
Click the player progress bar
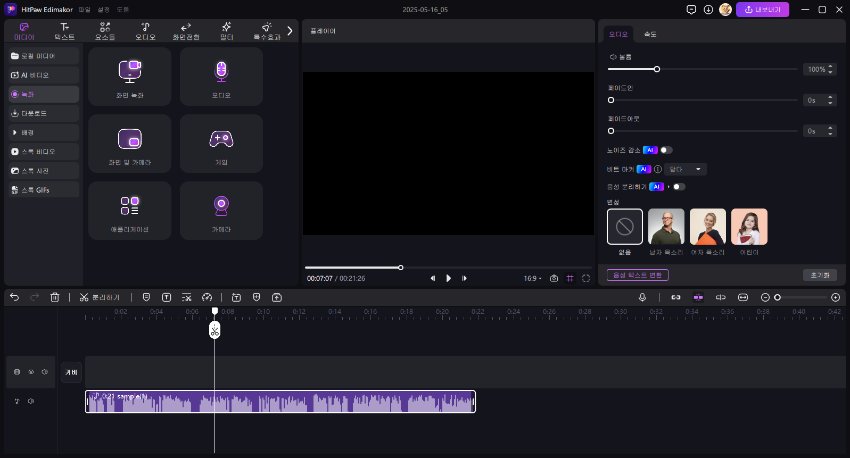point(448,267)
